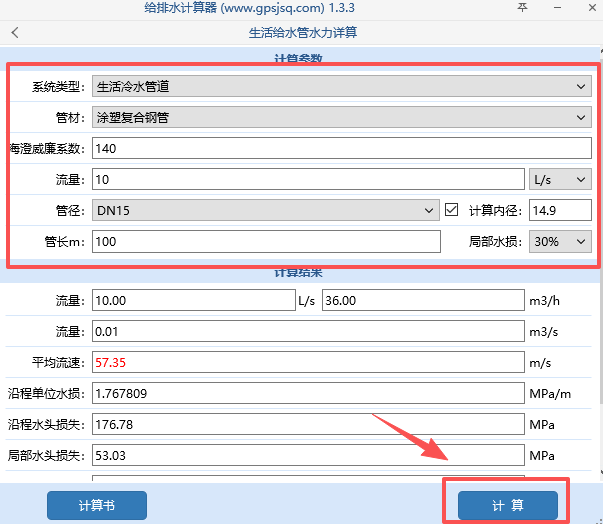Select the 管径 DN15 dropdown
This screenshot has width=603, height=524.
click(265, 210)
